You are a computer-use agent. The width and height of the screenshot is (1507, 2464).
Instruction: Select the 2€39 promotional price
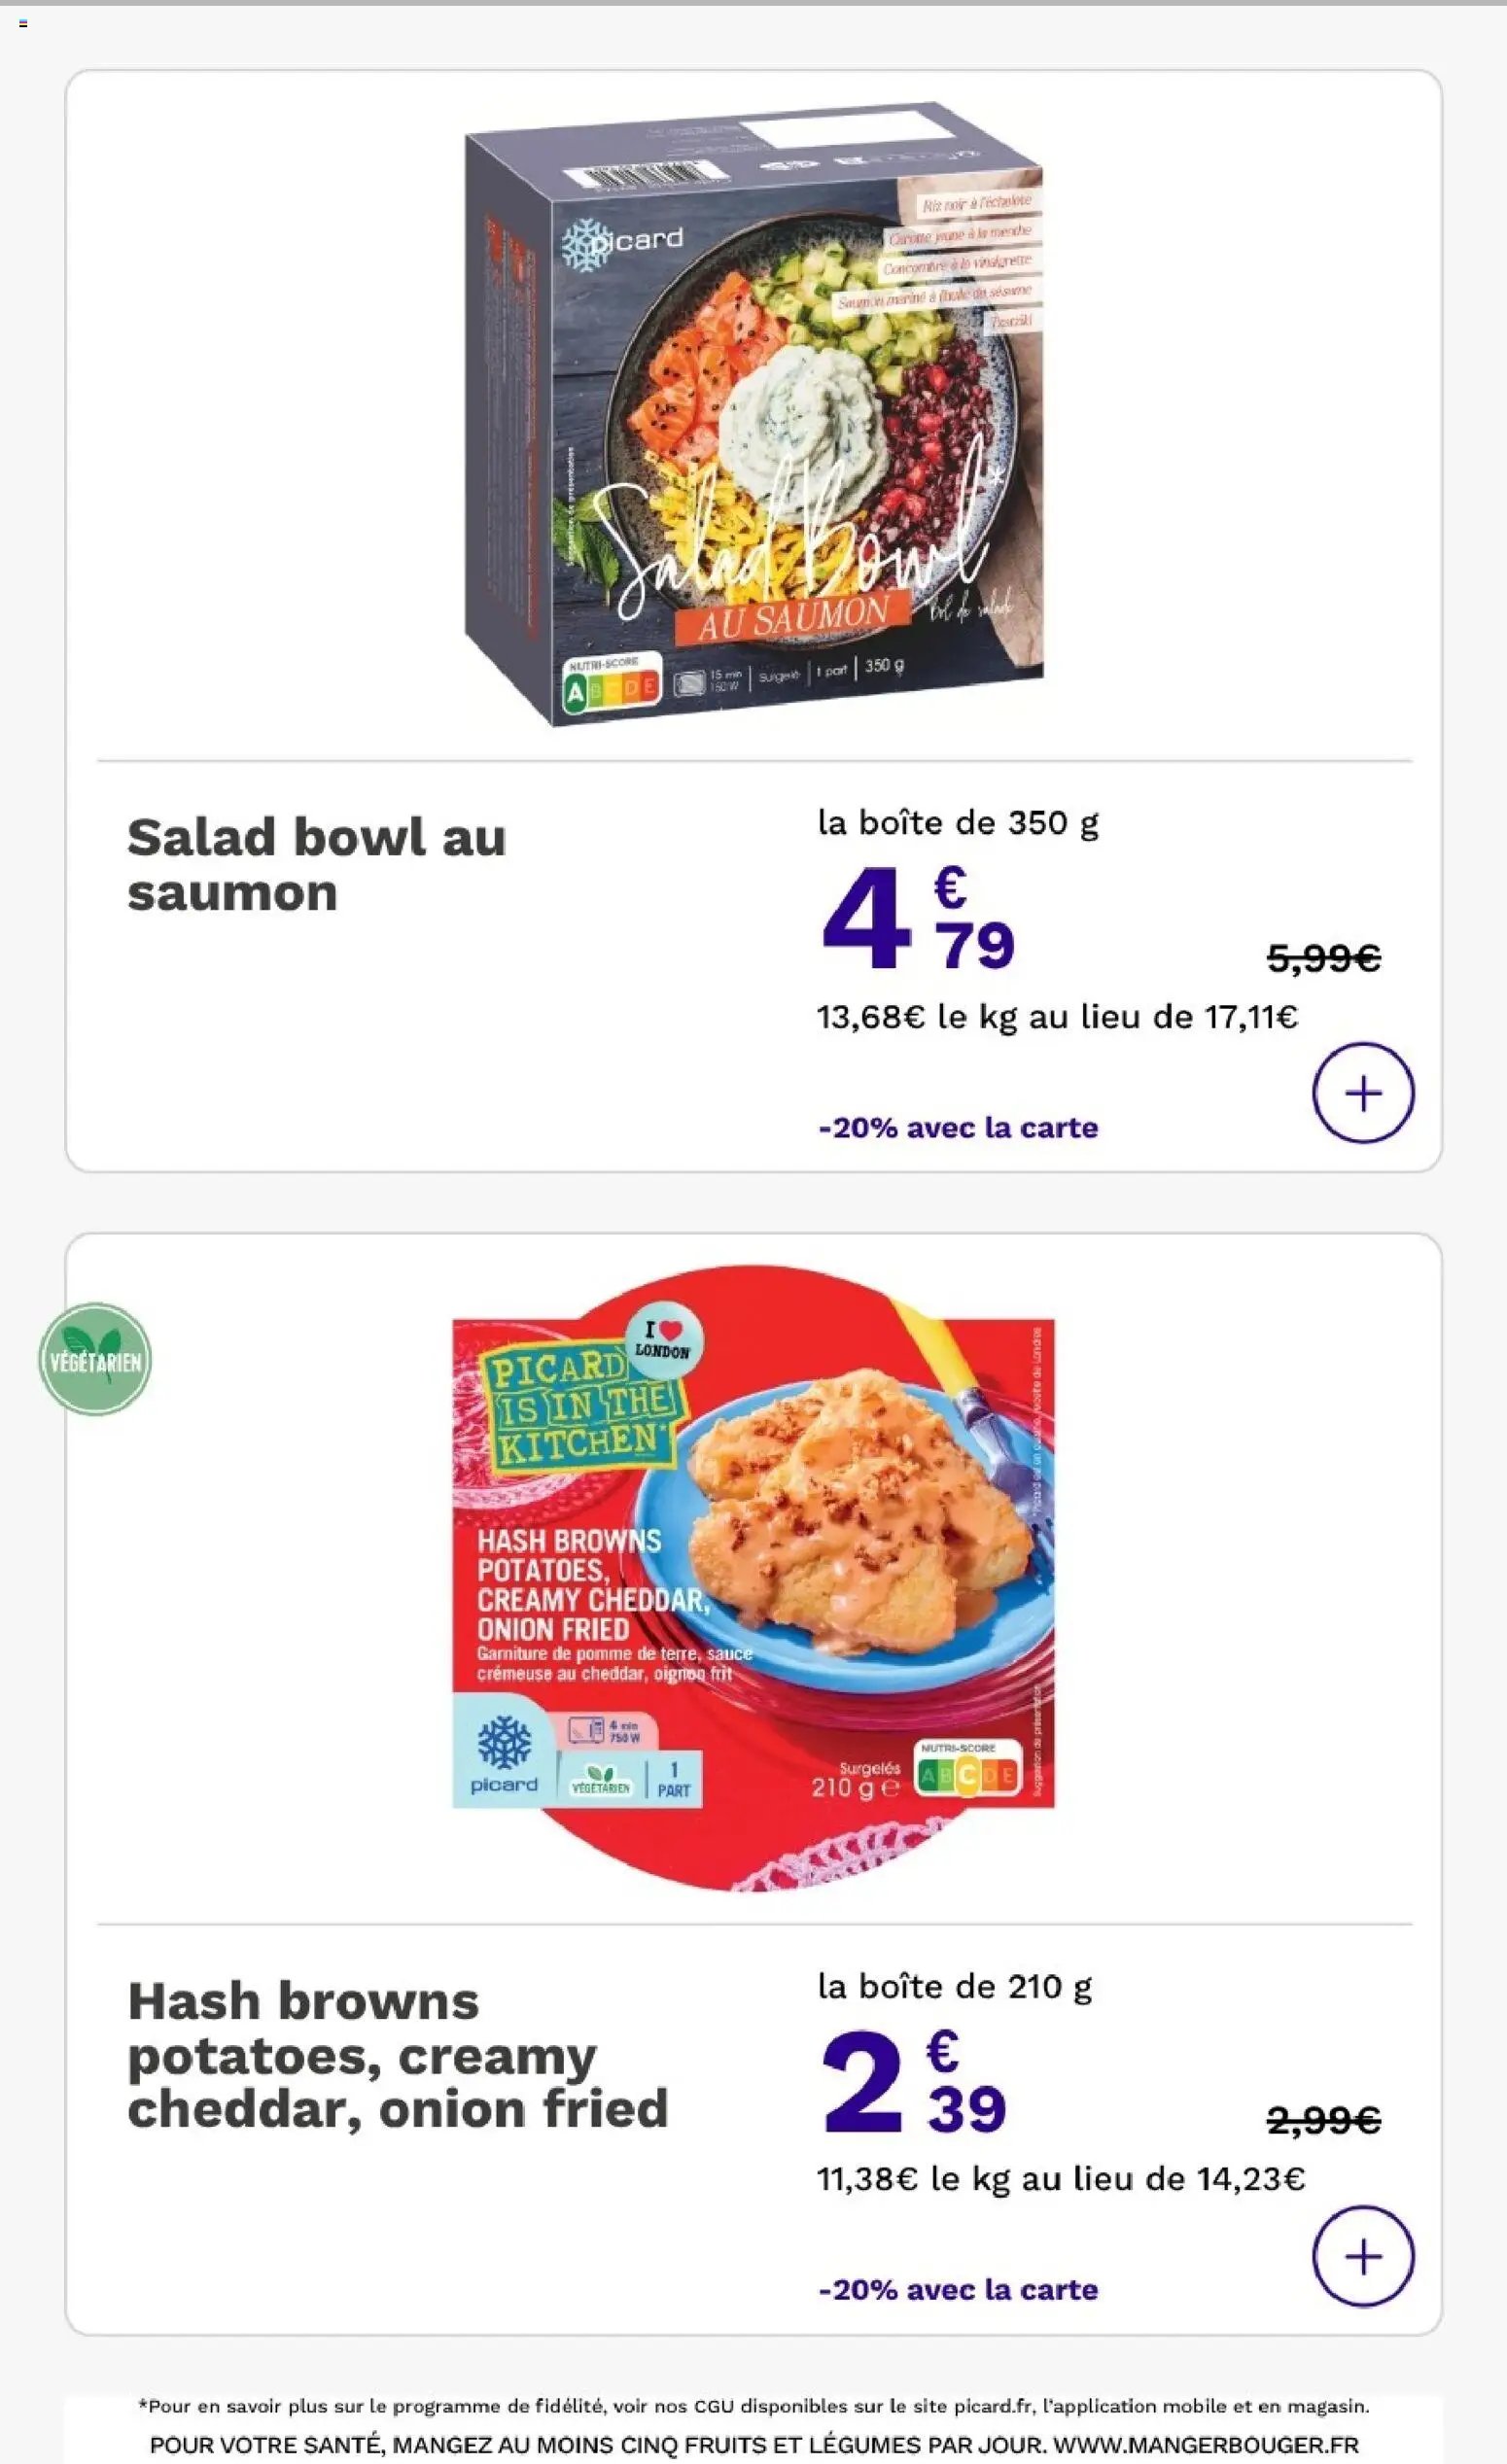pos(914,2080)
